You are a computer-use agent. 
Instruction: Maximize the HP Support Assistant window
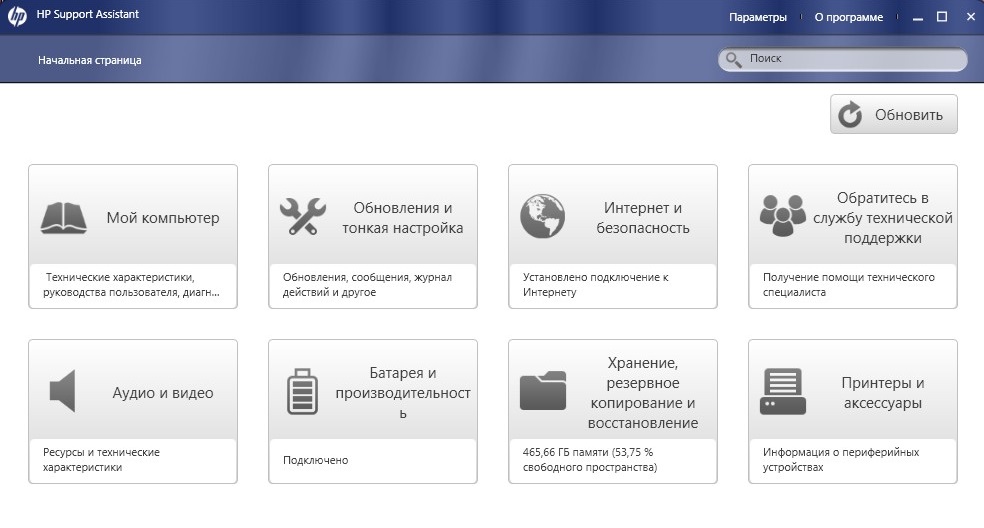(941, 17)
